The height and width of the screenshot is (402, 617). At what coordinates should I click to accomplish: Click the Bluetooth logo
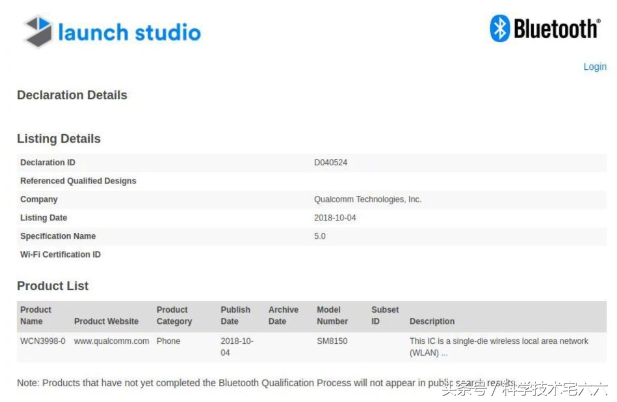pyautogui.click(x=545, y=28)
